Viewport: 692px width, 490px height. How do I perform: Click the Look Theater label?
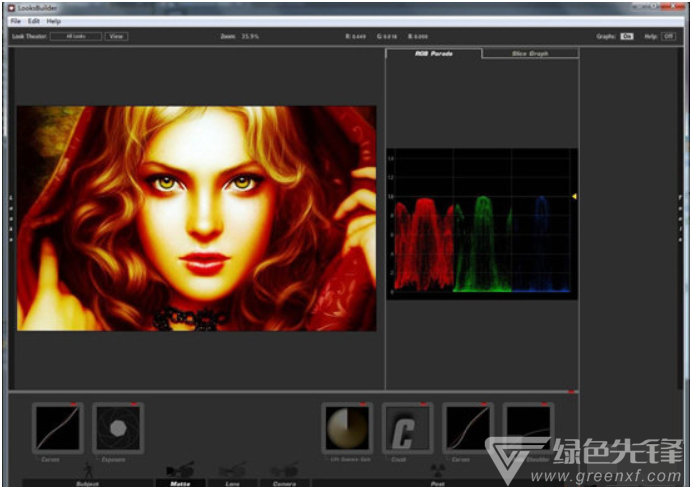[x=29, y=36]
